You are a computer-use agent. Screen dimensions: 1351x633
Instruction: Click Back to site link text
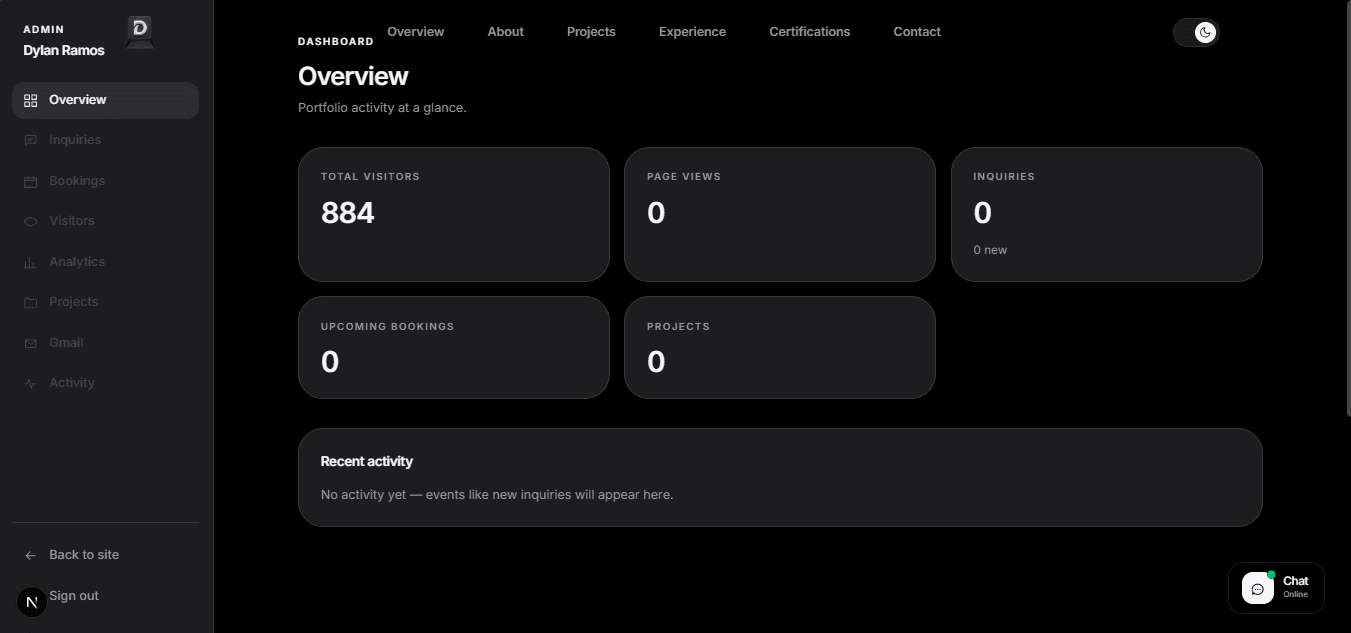tap(84, 555)
